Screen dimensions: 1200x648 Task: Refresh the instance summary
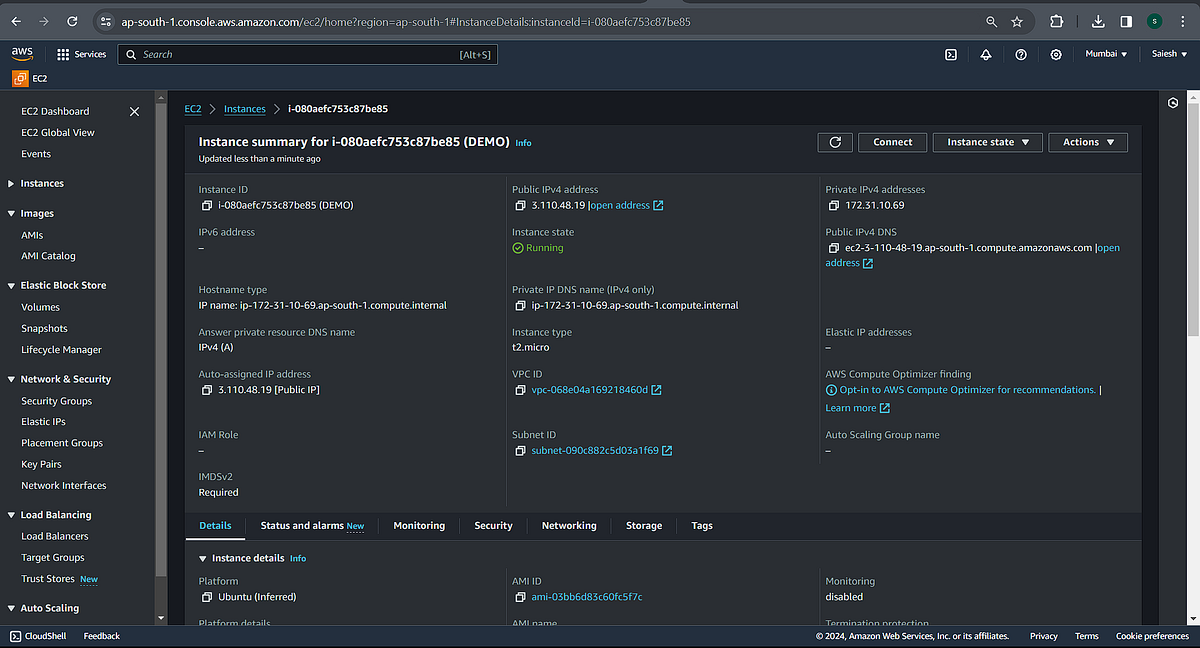pyautogui.click(x=835, y=141)
